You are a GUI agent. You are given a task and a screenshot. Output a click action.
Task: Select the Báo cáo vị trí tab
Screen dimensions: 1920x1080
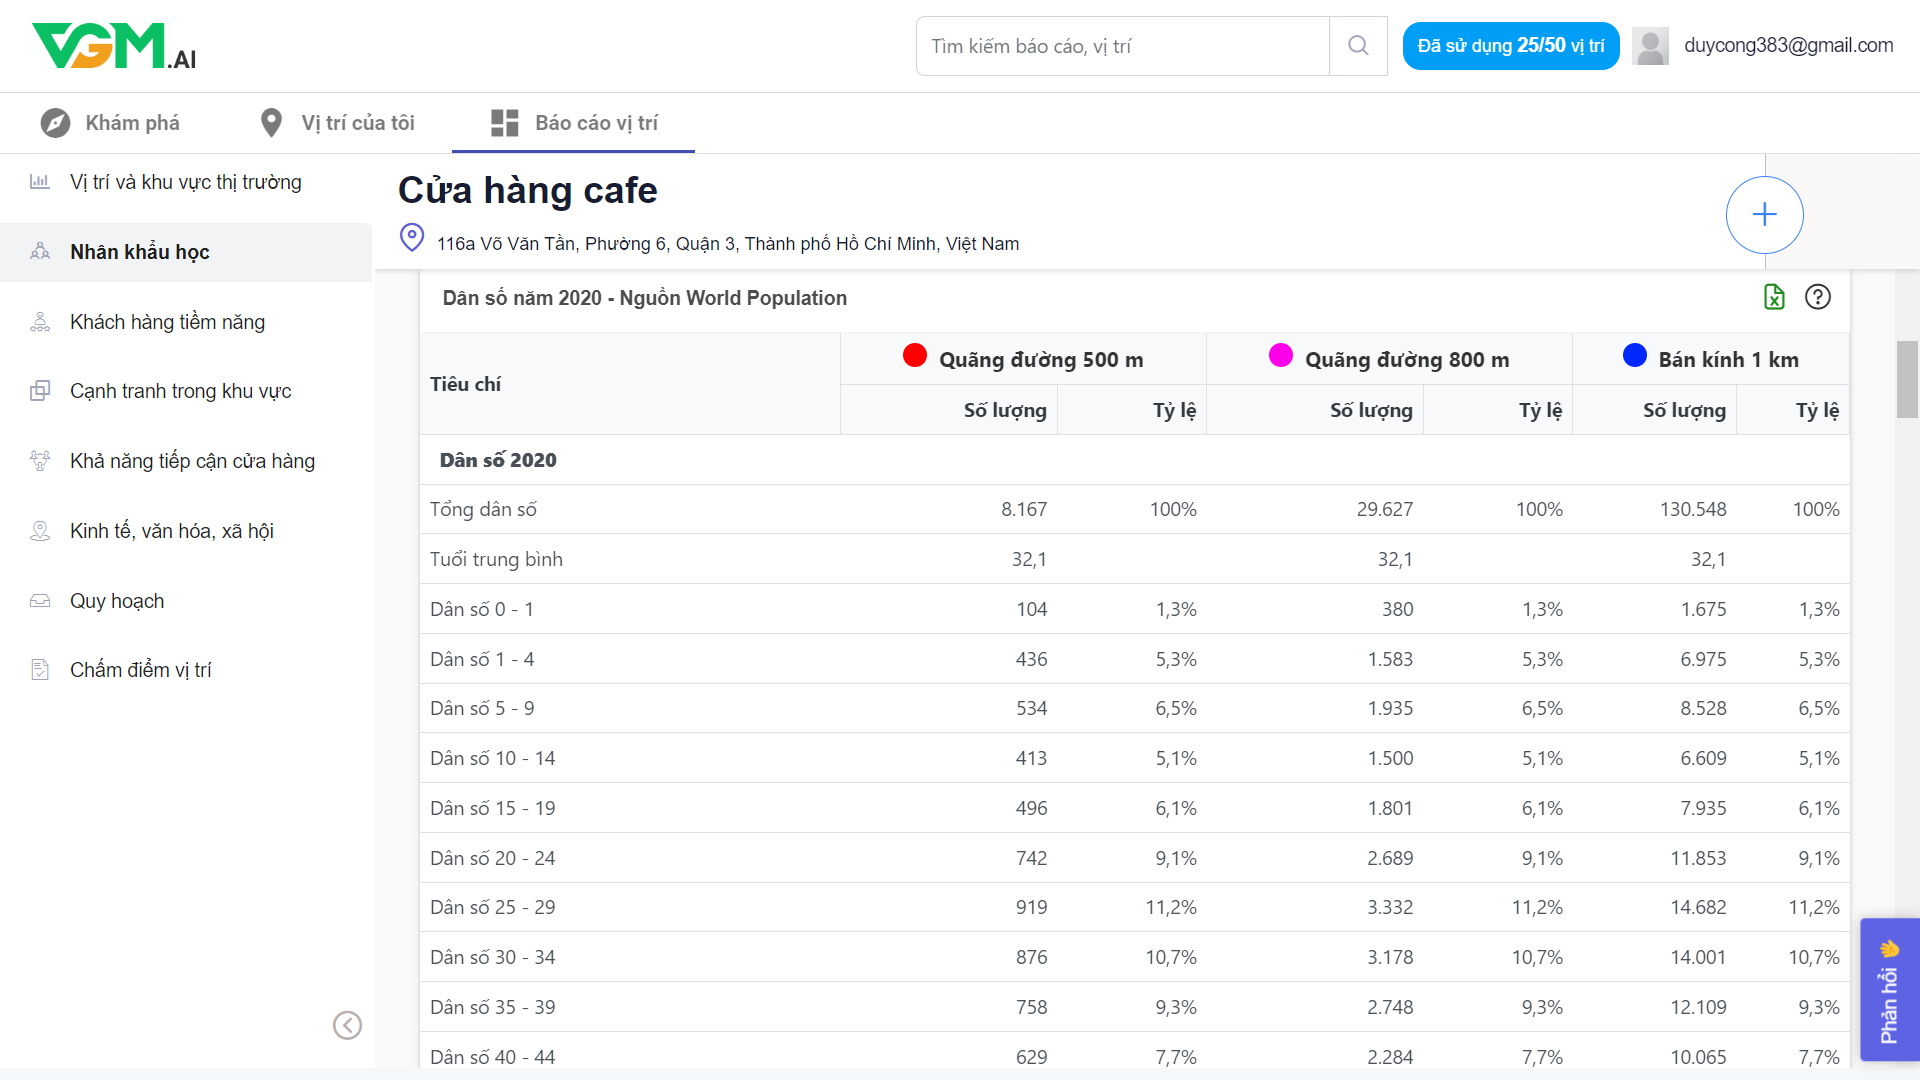[574, 123]
